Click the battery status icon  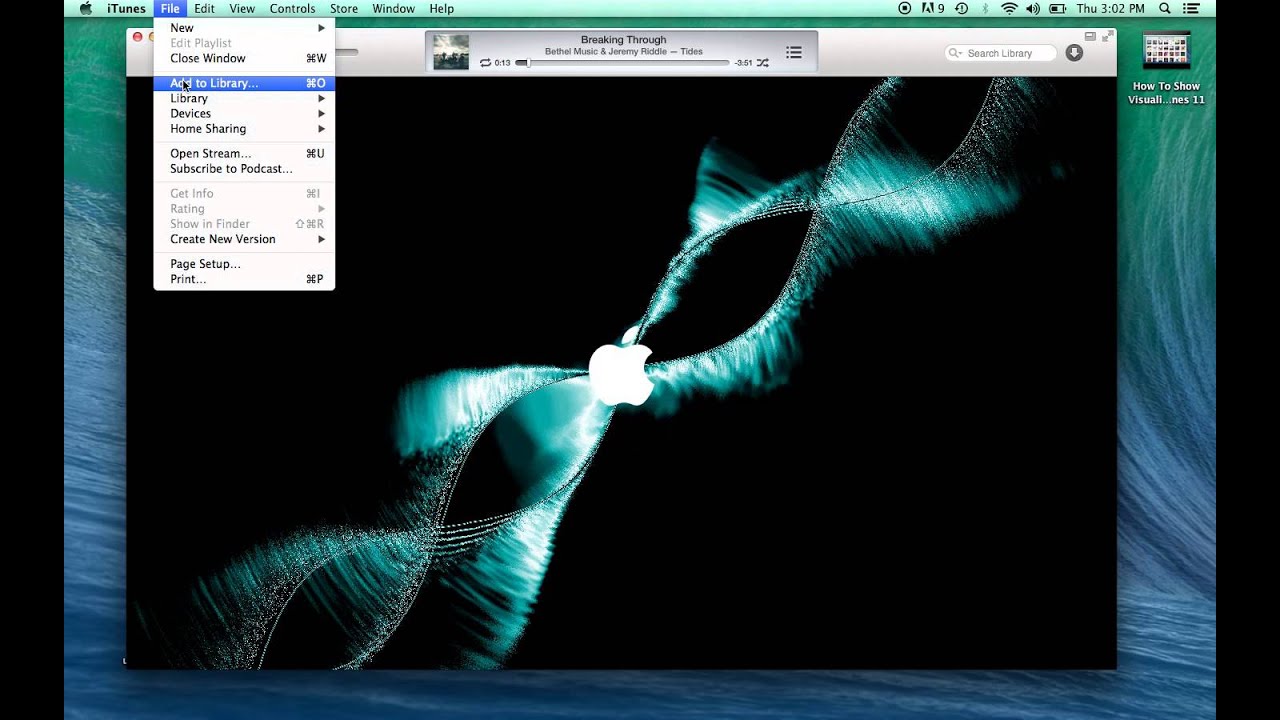(1058, 9)
